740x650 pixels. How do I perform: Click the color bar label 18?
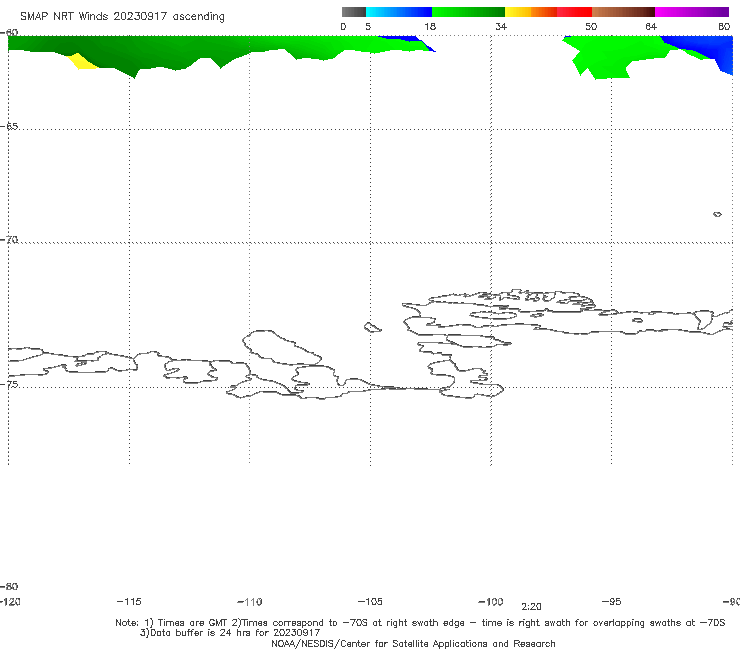click(x=430, y=27)
